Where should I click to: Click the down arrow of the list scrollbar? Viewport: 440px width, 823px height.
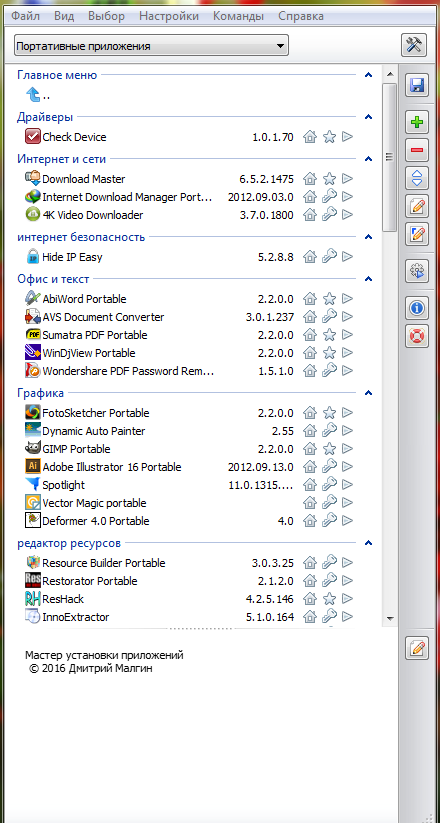coord(390,618)
